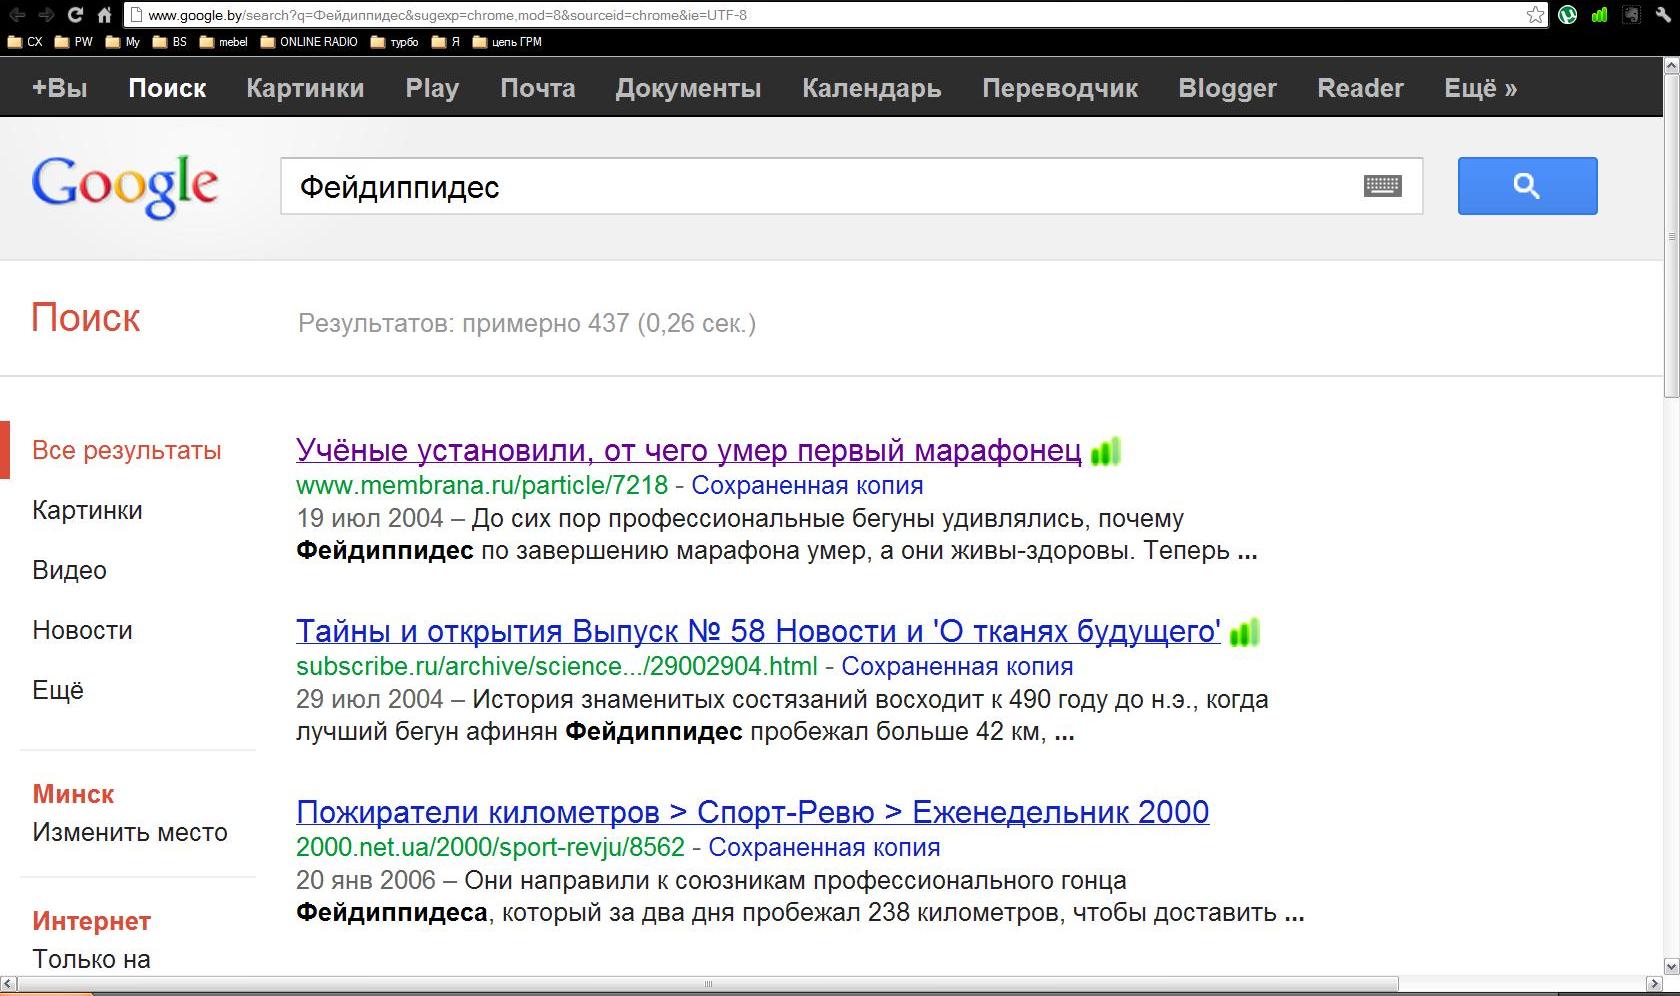This screenshot has height=996, width=1680.
Task: Bookmark this page with the star icon
Action: coord(1535,15)
